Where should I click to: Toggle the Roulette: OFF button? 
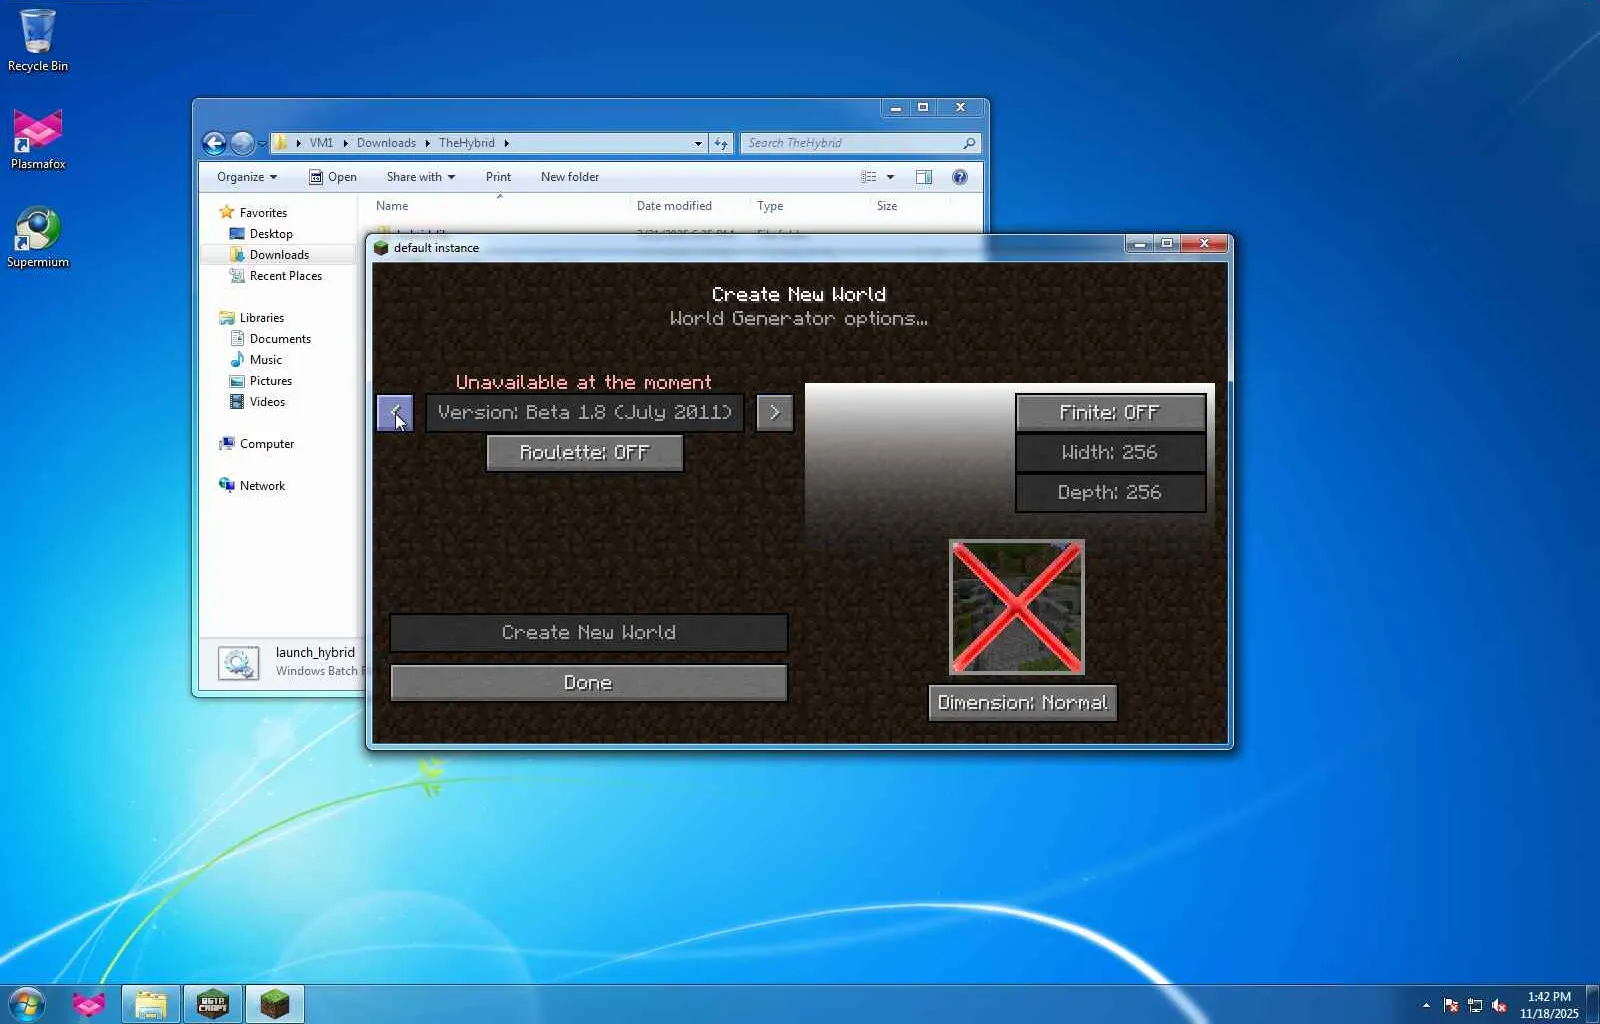(x=585, y=453)
